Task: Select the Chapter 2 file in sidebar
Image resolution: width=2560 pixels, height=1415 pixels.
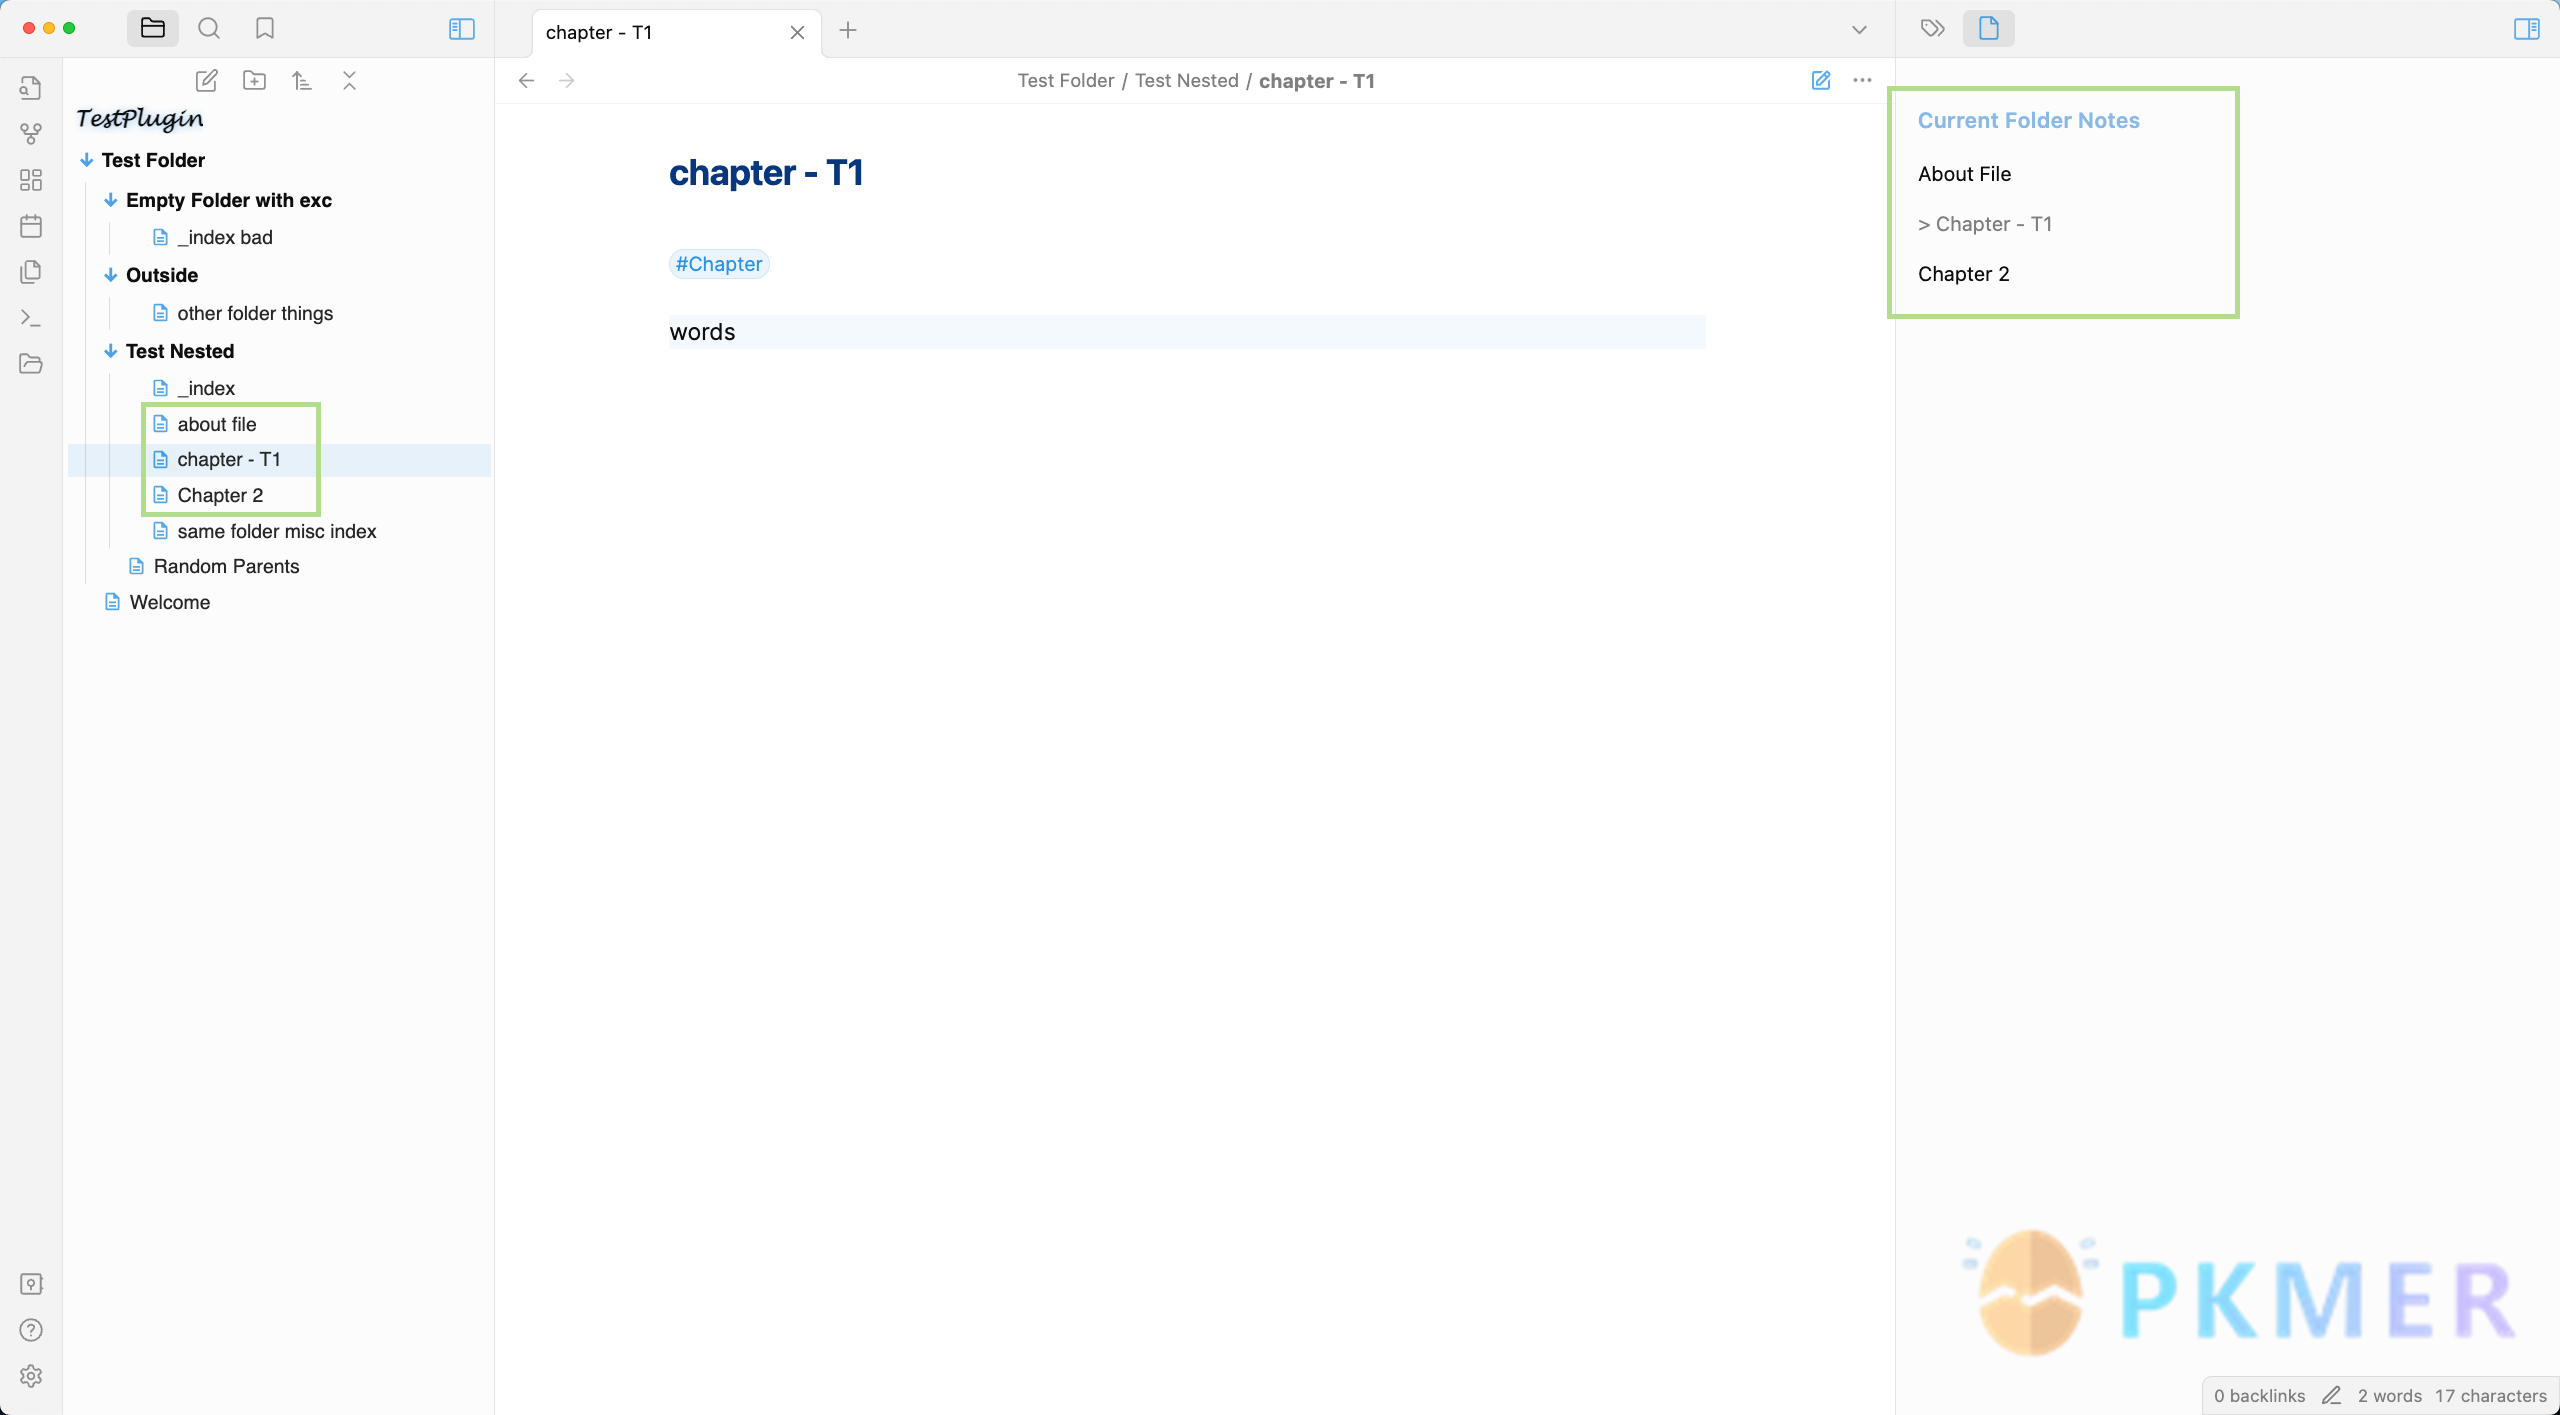Action: coord(220,495)
